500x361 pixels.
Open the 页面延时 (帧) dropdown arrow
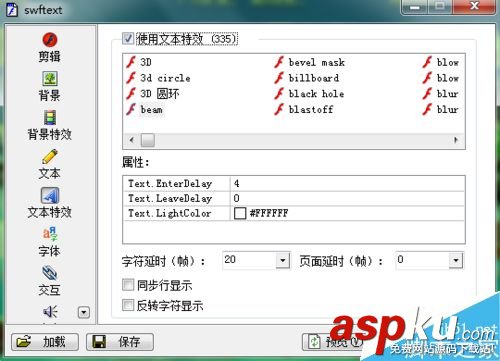[x=456, y=260]
